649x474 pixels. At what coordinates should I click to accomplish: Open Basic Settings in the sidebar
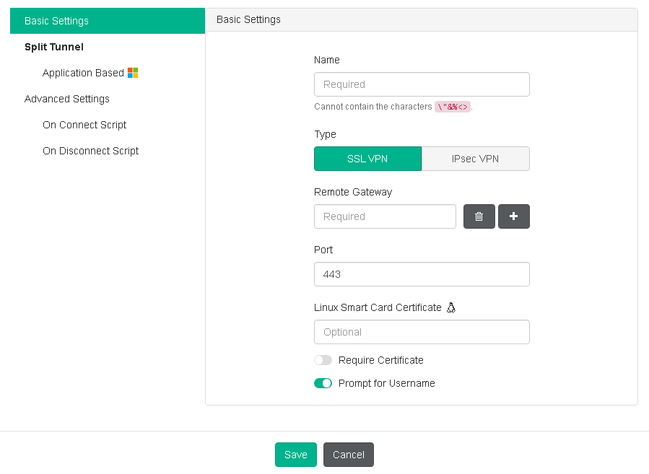(56, 21)
